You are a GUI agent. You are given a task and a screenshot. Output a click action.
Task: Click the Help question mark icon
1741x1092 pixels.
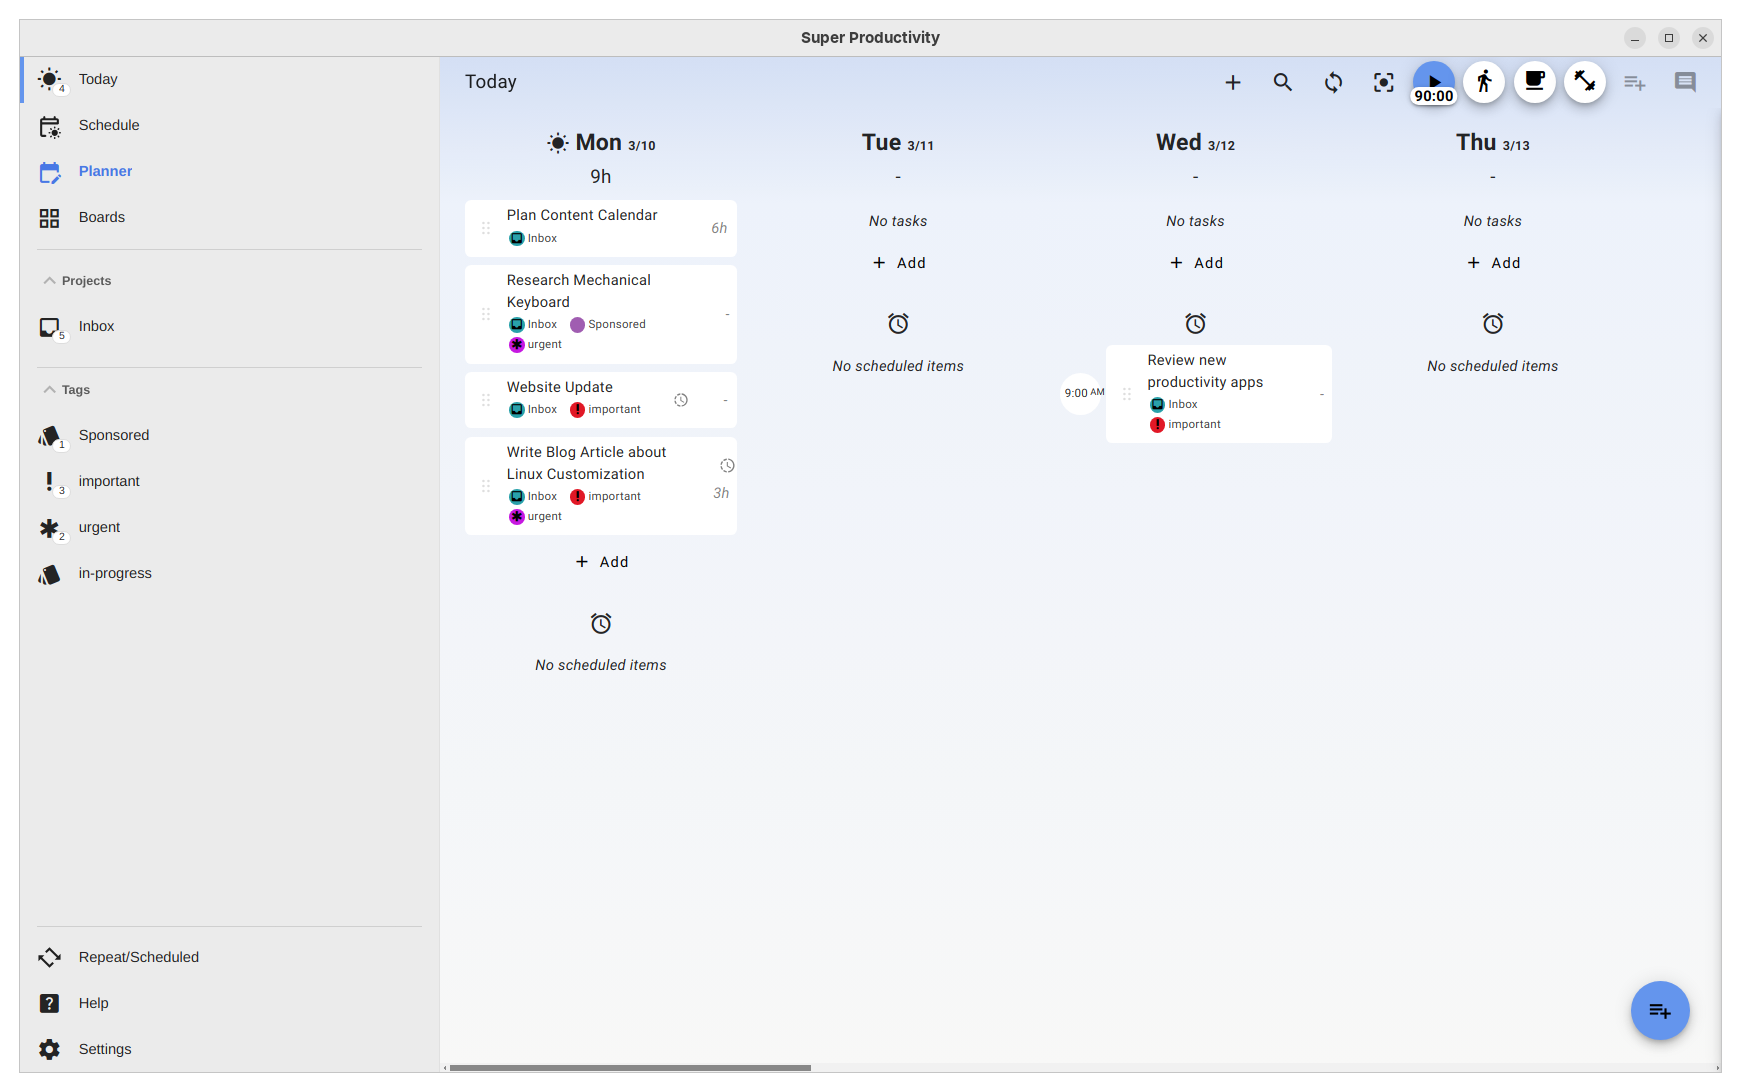pos(49,1003)
